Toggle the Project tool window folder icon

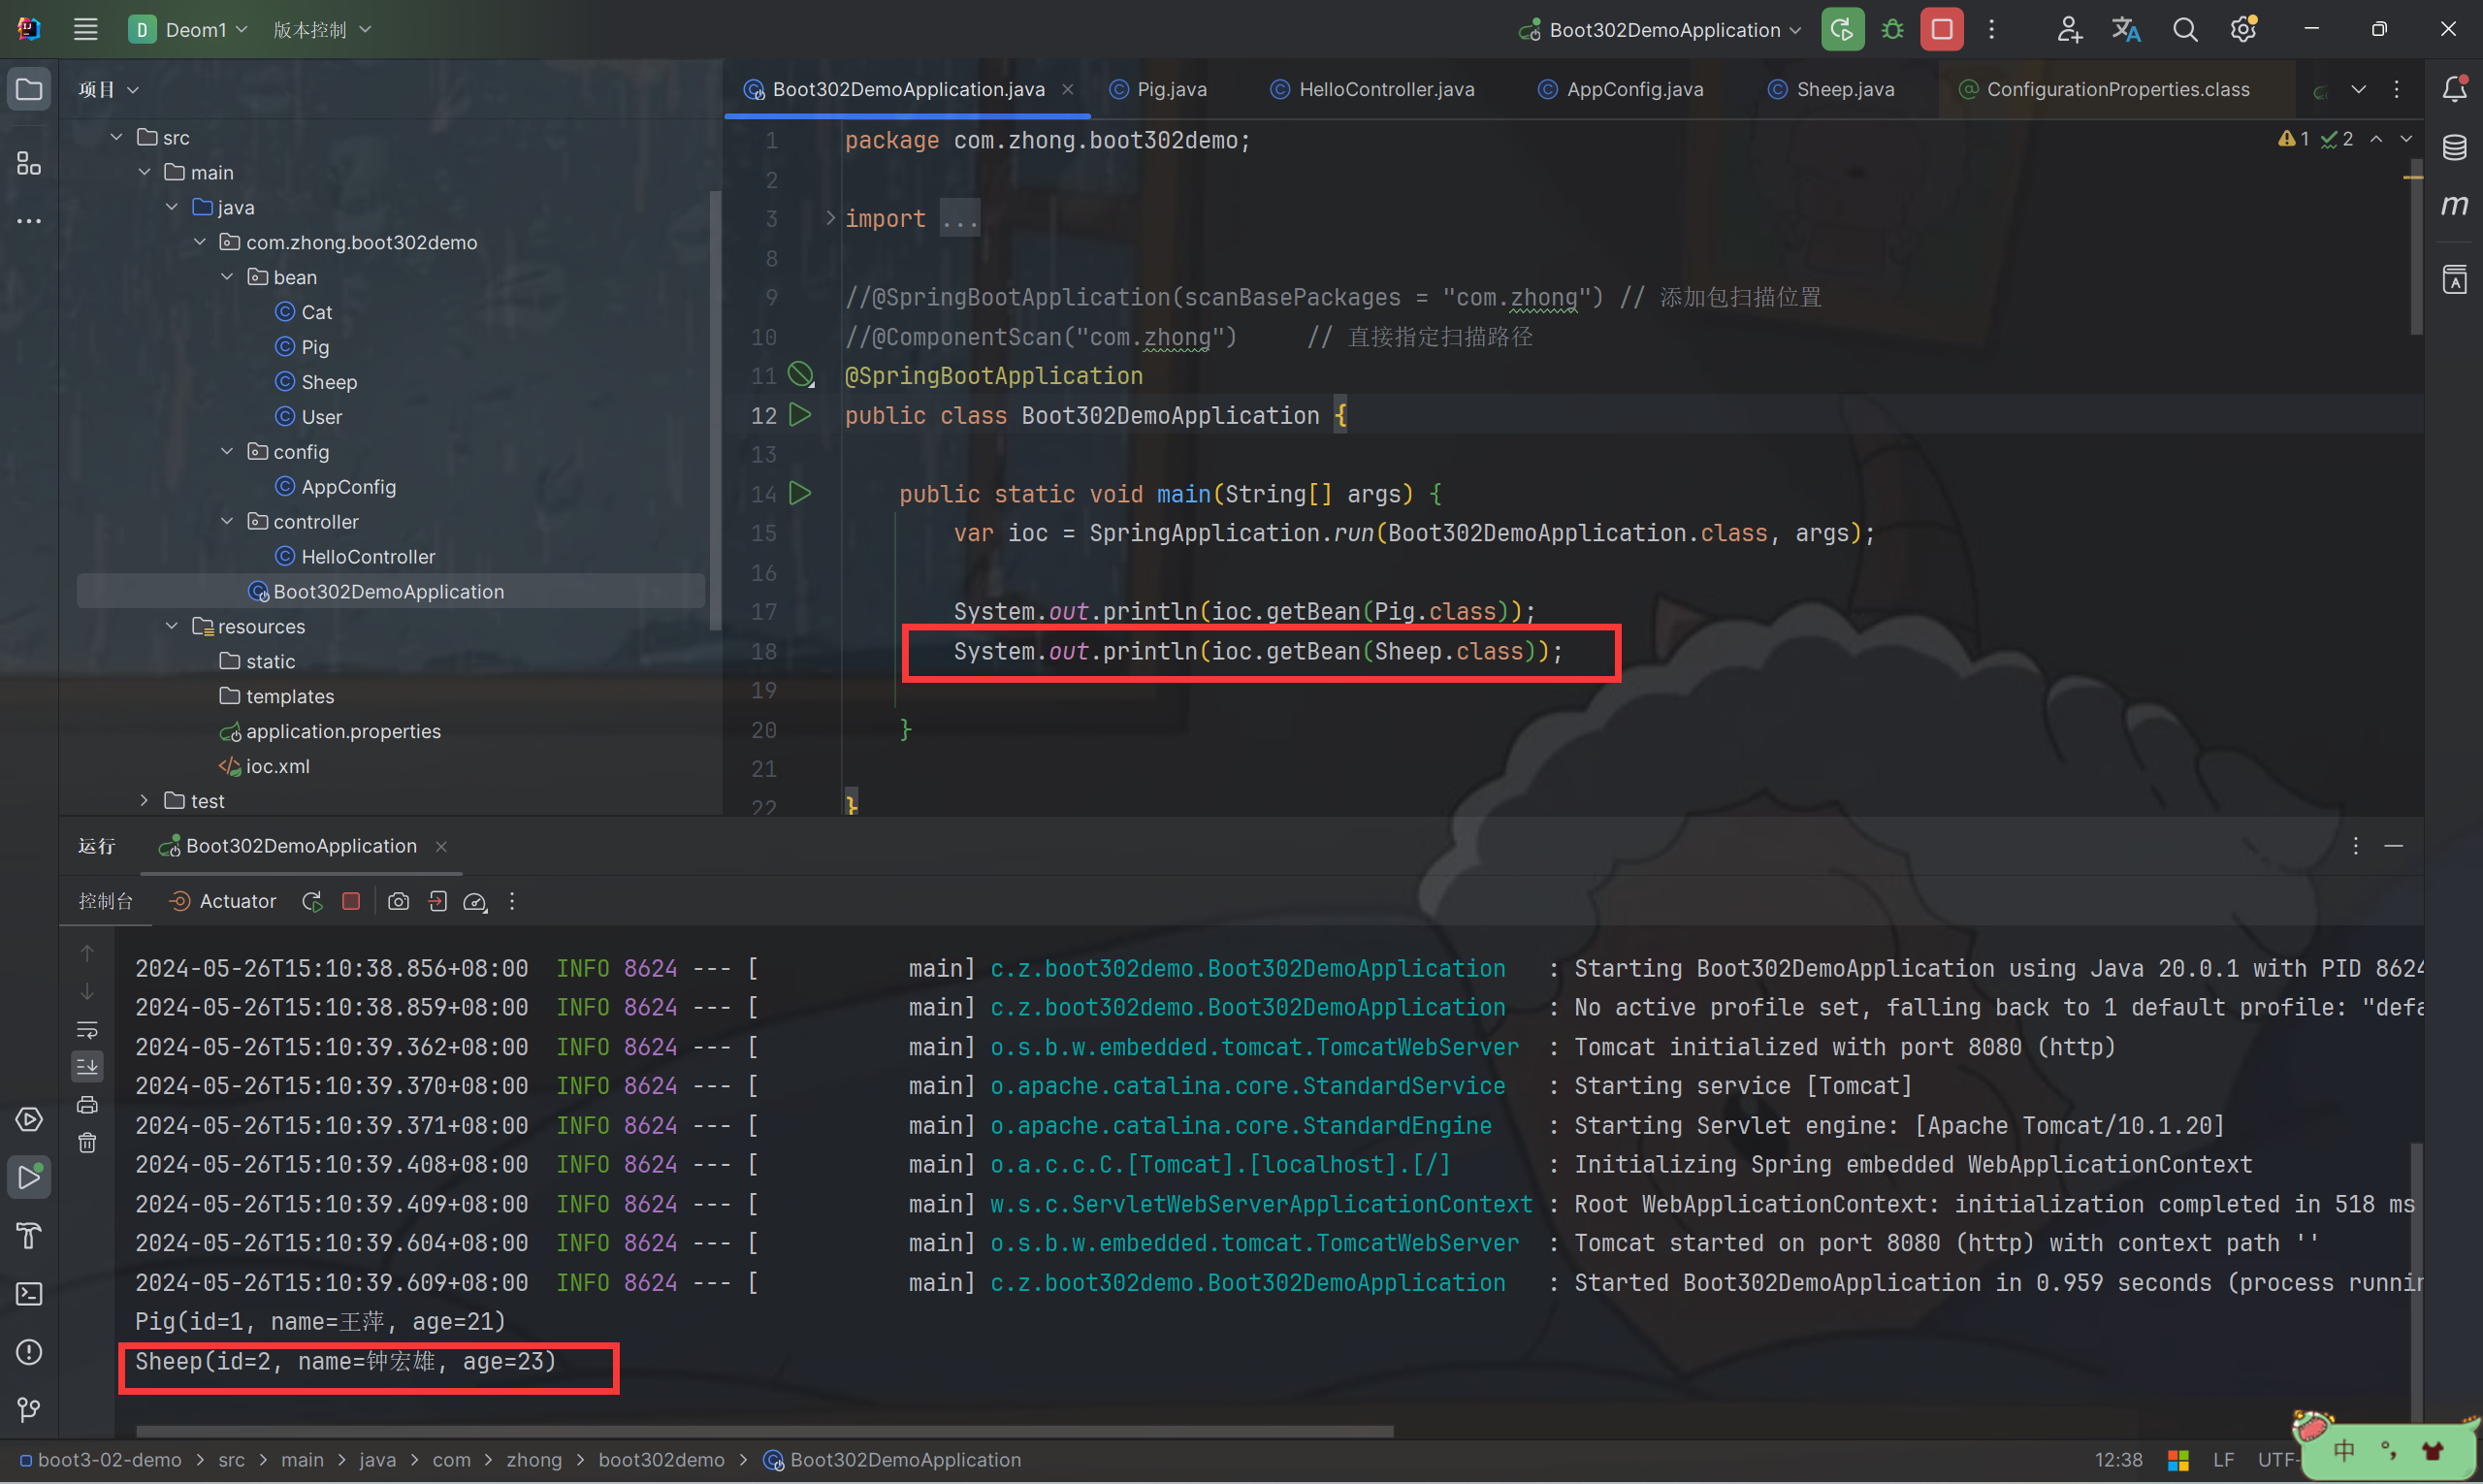29,89
